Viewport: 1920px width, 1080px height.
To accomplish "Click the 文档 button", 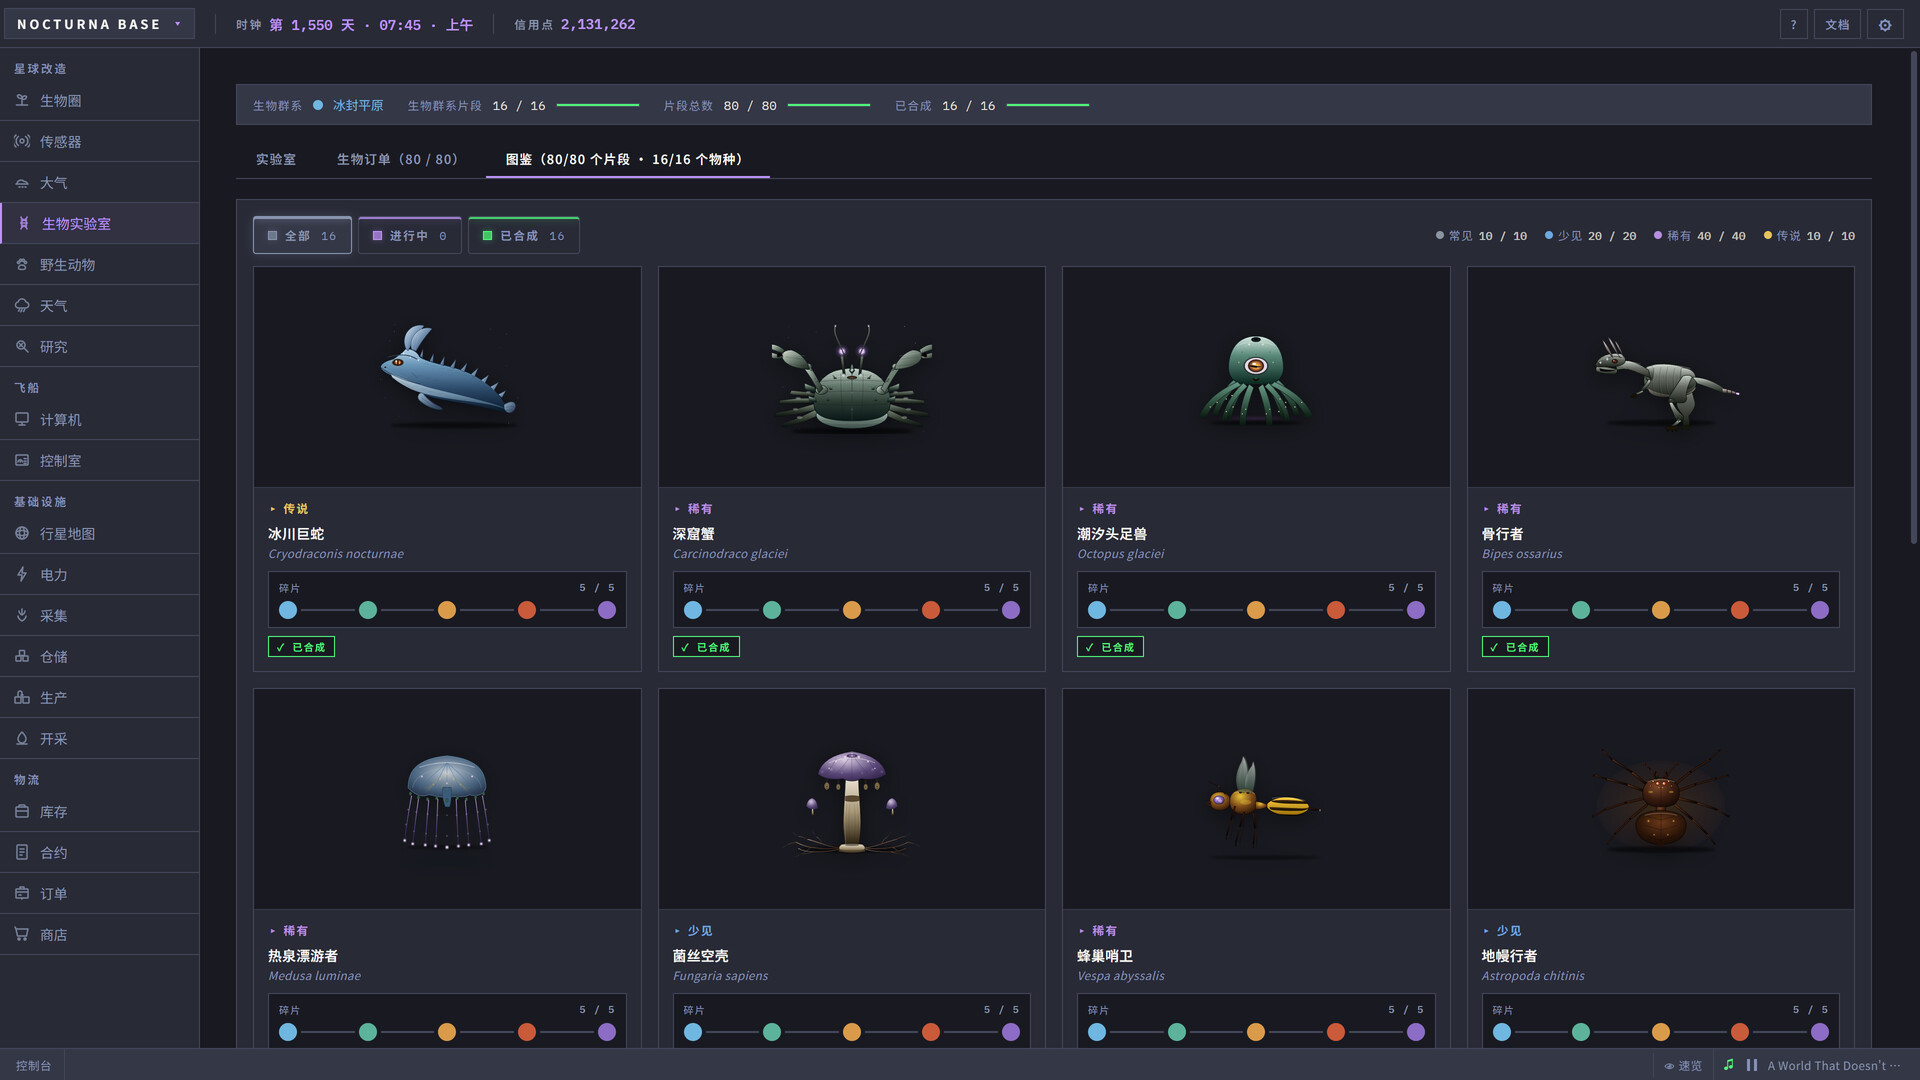I will [1837, 25].
